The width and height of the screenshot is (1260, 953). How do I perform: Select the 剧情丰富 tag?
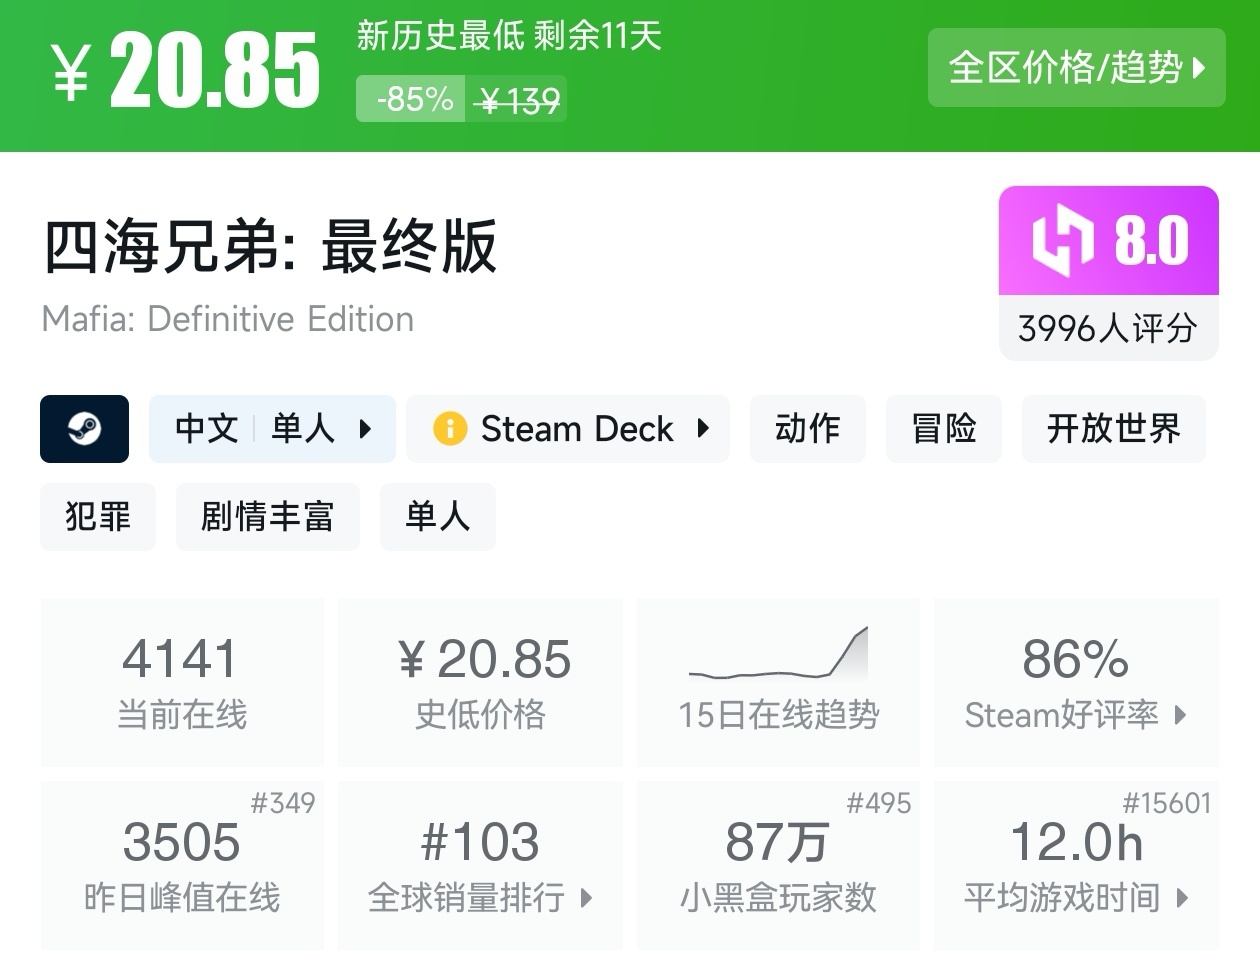tap(267, 517)
